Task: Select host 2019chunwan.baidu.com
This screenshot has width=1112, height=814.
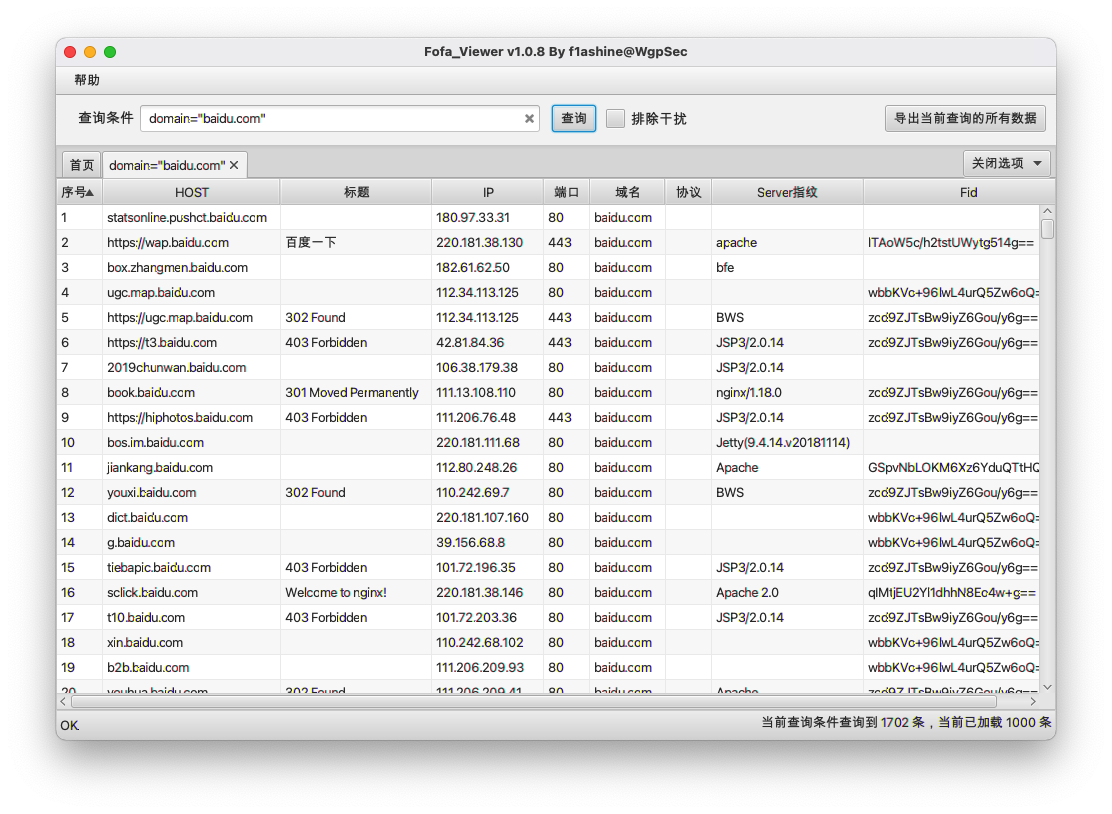Action: [x=177, y=367]
